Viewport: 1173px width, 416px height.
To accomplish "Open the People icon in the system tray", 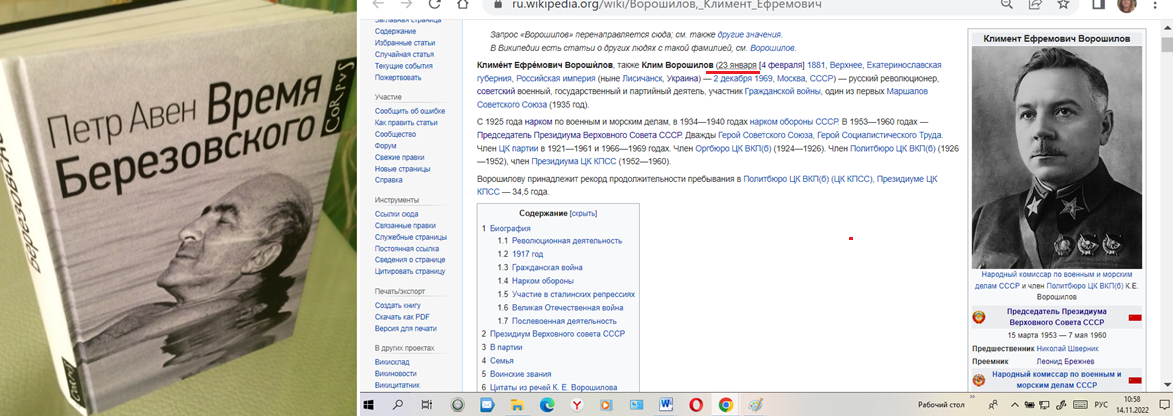I will tap(993, 405).
